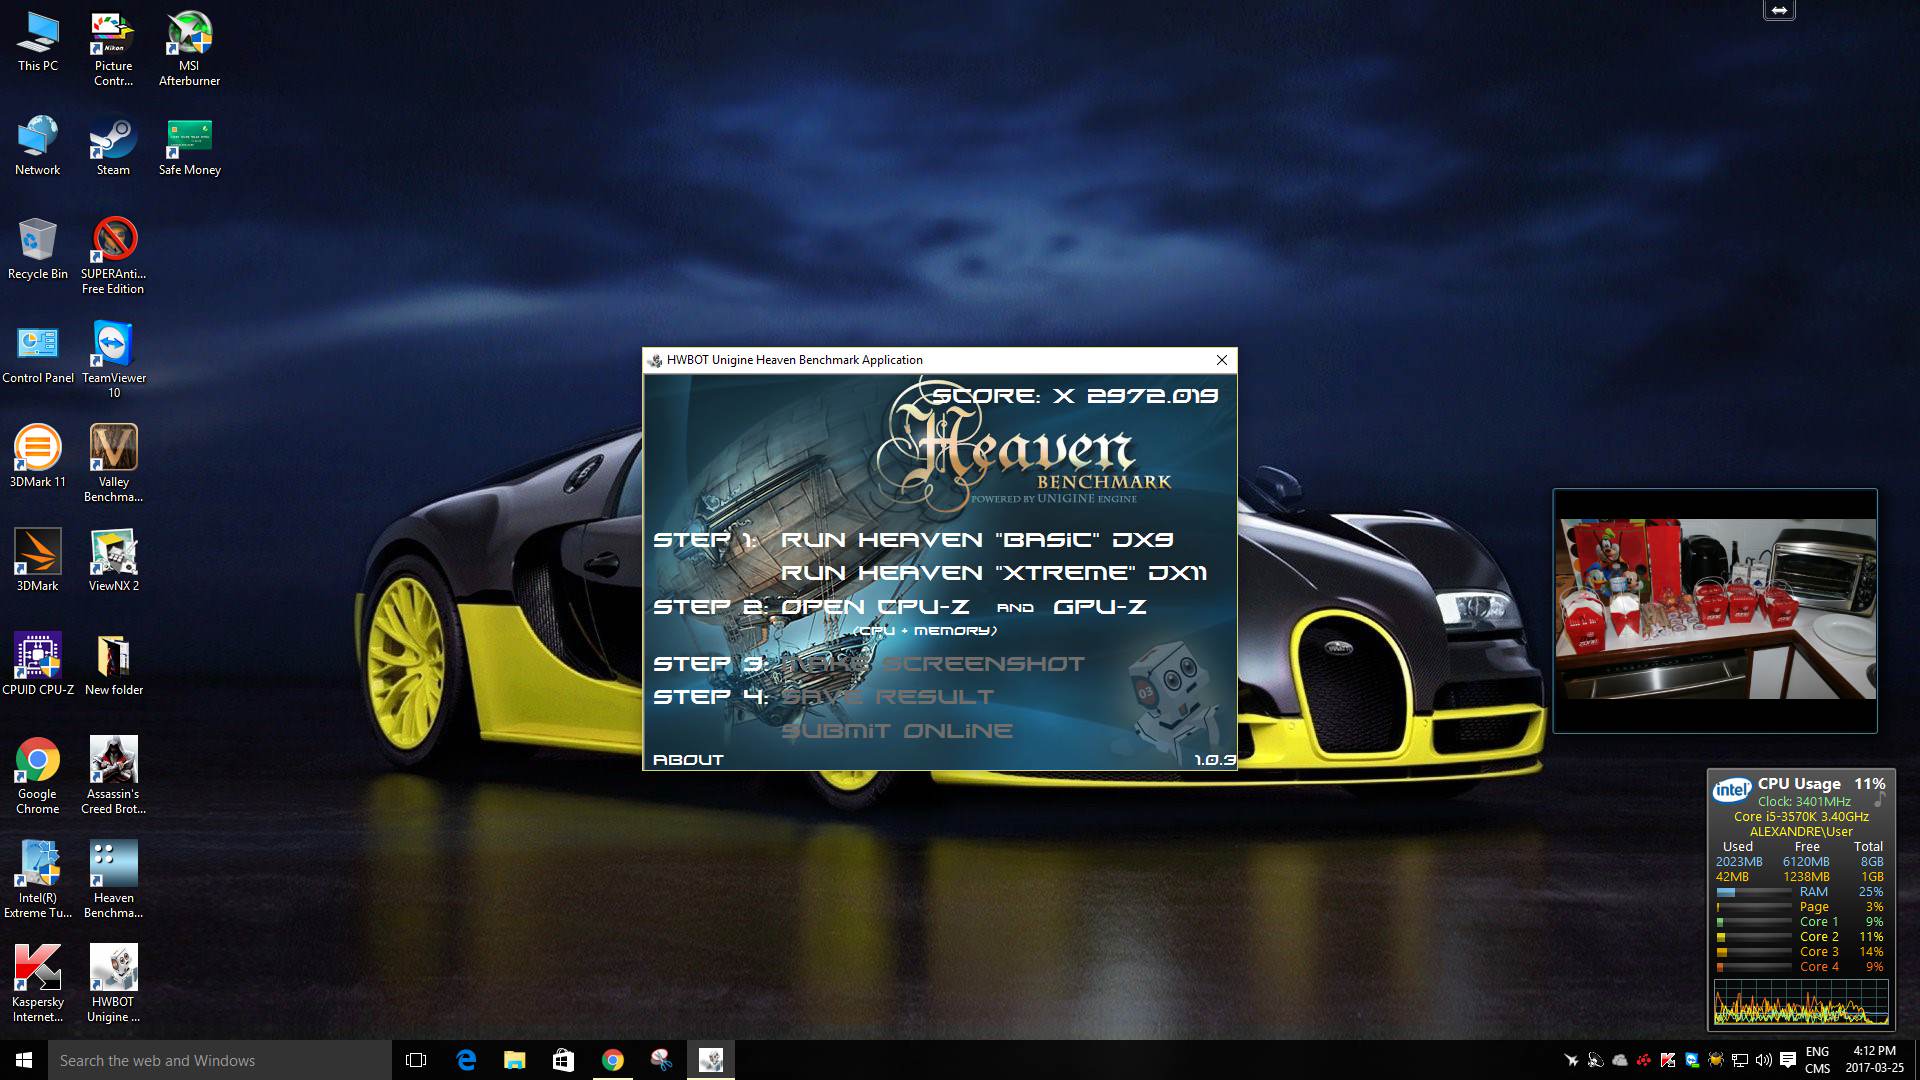Select the Kaspersky Internet Security shortcut
Image resolution: width=1920 pixels, height=1080 pixels.
[38, 984]
